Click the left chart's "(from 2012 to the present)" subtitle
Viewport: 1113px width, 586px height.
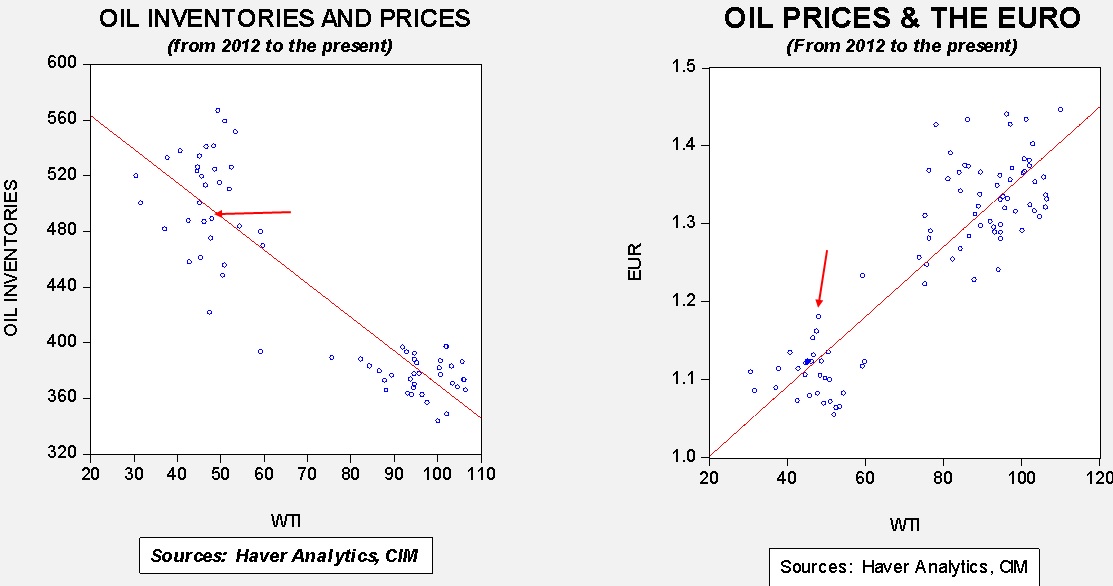(284, 45)
